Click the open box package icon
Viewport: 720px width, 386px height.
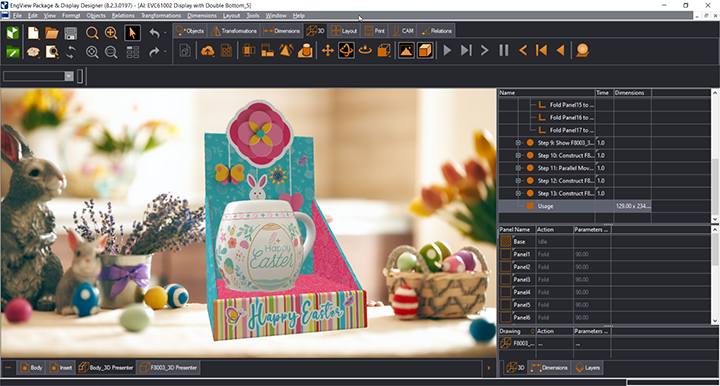click(x=33, y=52)
